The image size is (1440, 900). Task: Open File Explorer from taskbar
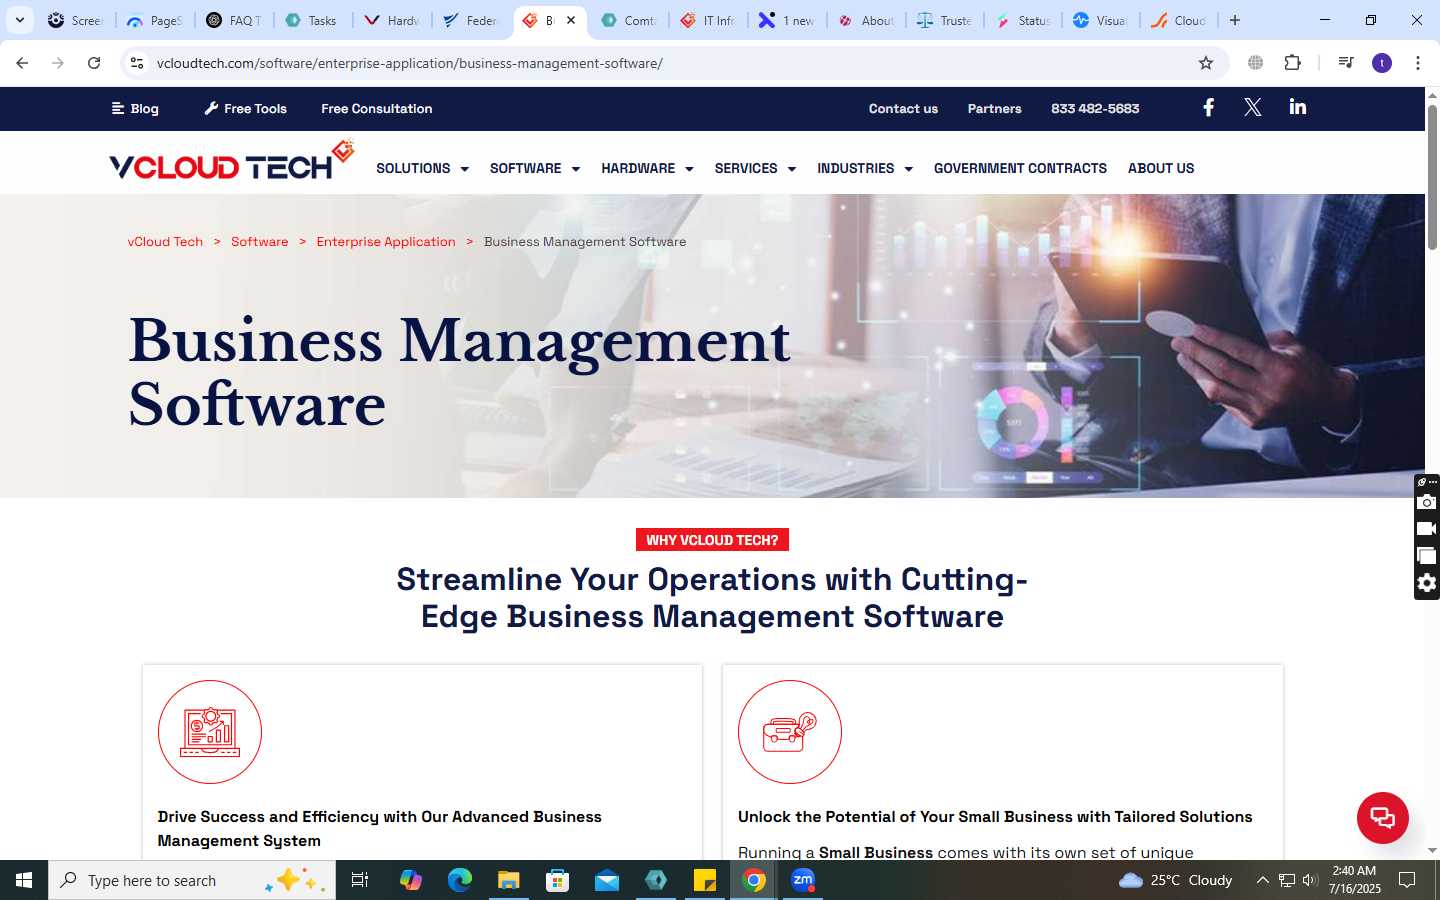point(508,880)
